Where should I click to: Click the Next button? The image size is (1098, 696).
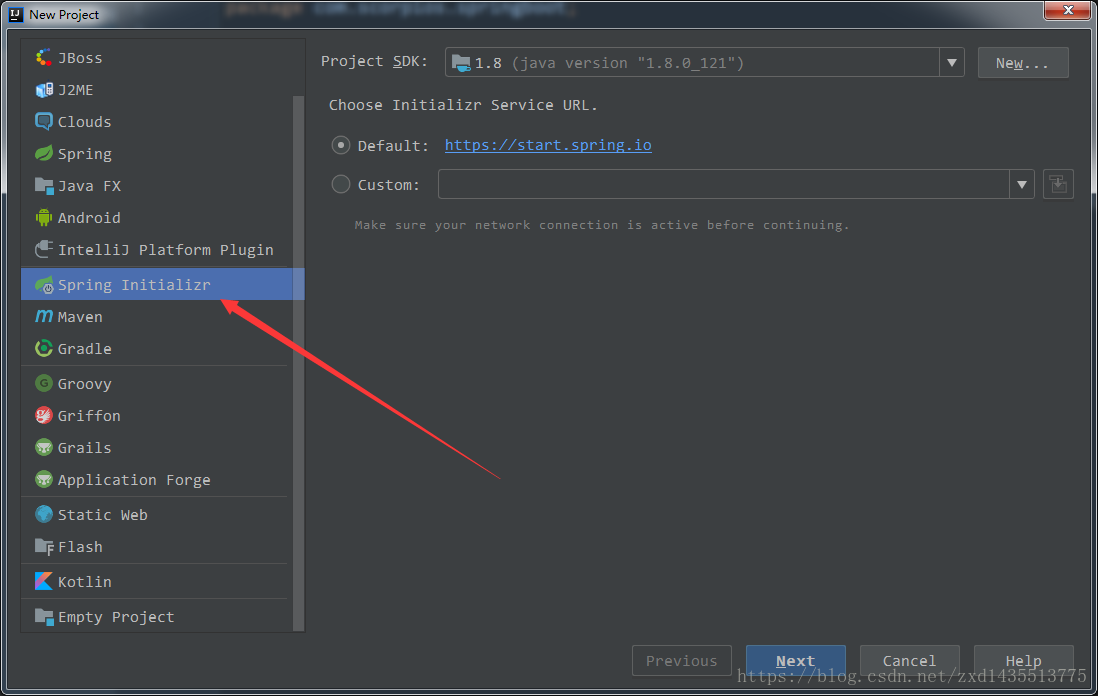click(795, 660)
